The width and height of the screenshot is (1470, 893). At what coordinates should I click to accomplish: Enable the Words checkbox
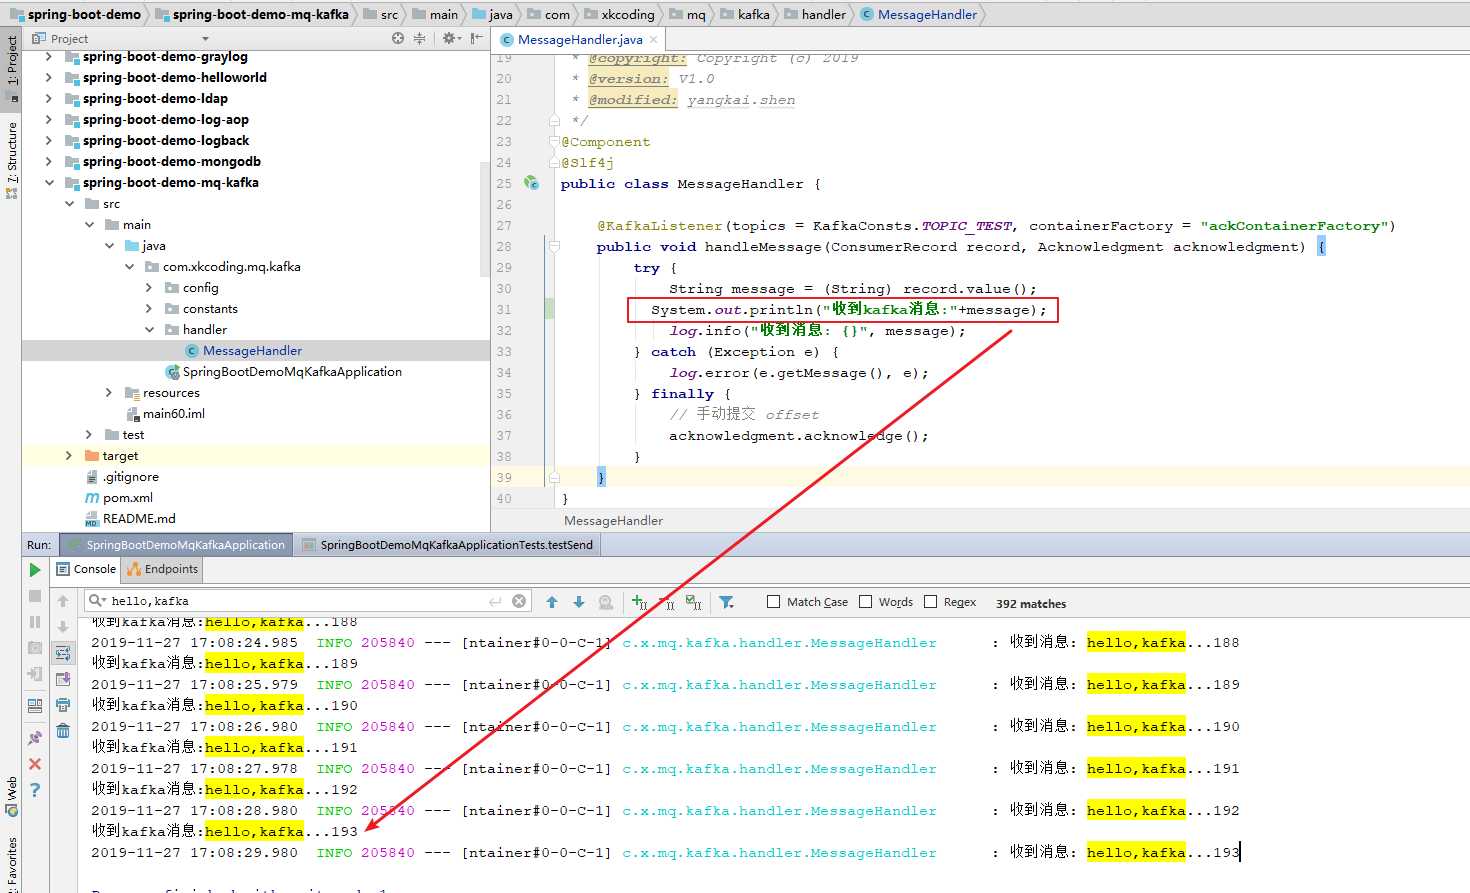click(866, 602)
